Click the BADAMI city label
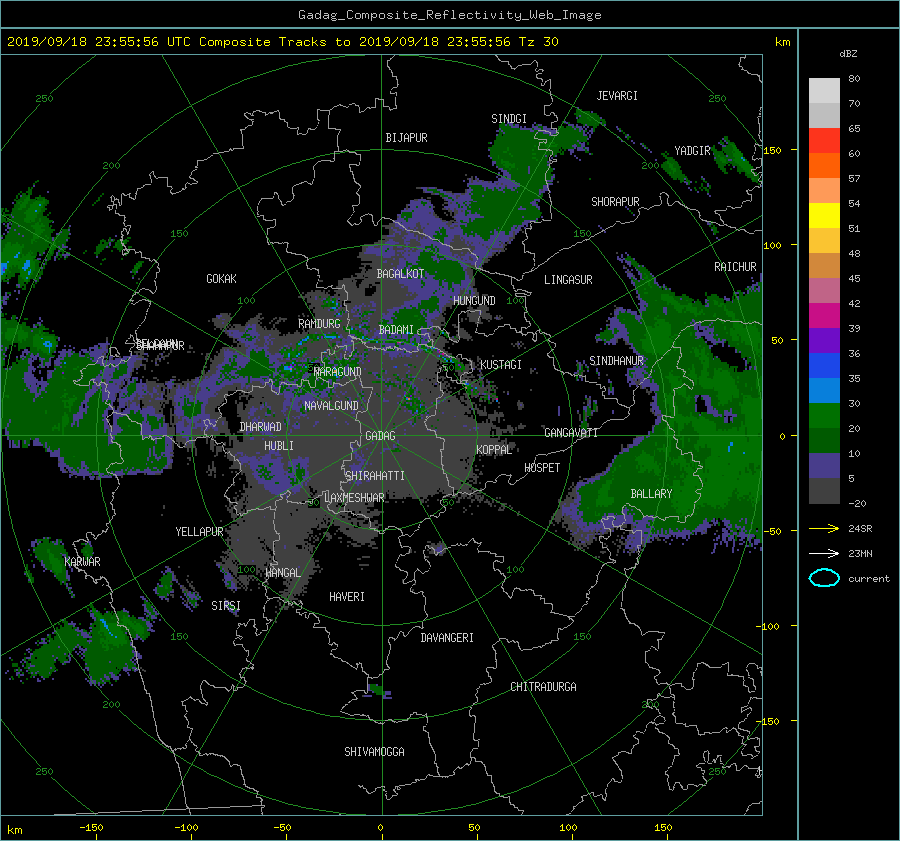Image resolution: width=900 pixels, height=841 pixels. pos(396,330)
